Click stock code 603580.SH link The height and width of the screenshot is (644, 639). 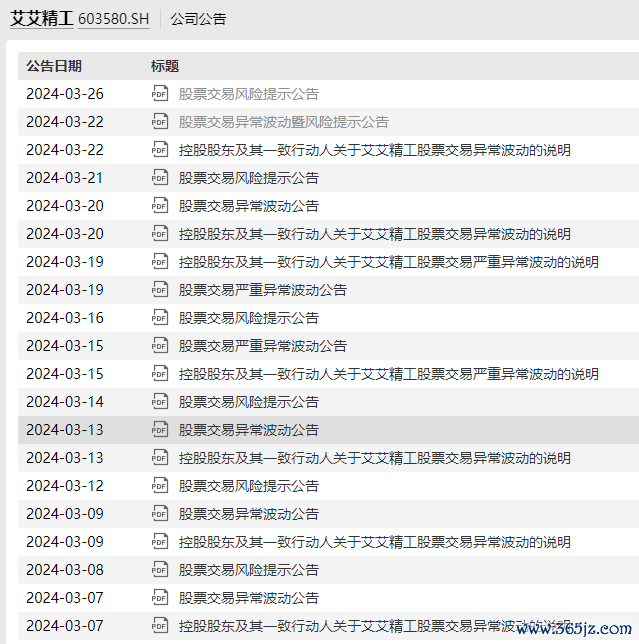(113, 19)
